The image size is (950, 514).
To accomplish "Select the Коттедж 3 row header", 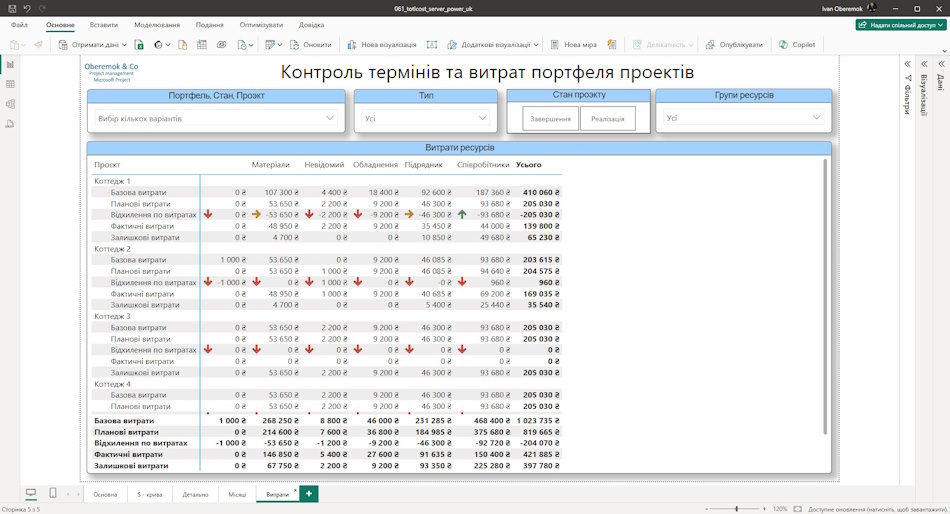I will click(x=112, y=316).
